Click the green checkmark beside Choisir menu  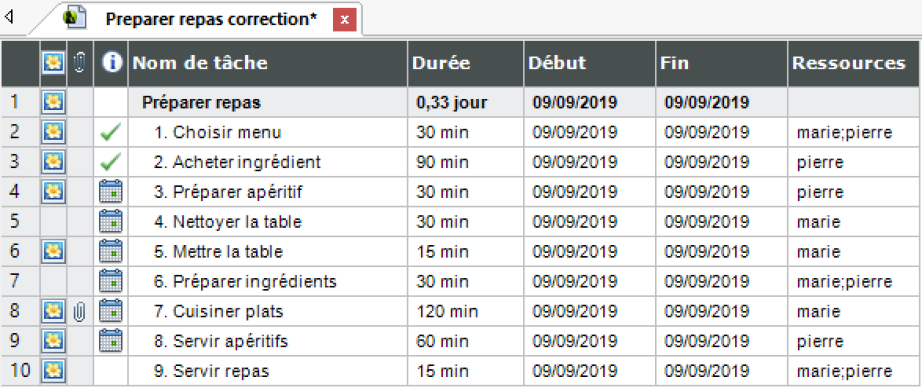(x=111, y=133)
